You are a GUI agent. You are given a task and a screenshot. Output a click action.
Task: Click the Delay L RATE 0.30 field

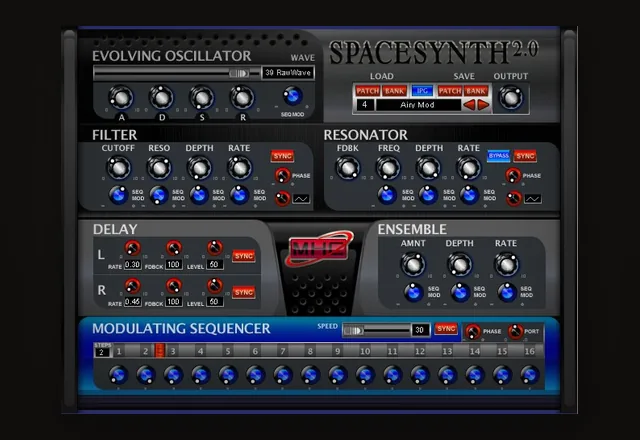pos(133,264)
